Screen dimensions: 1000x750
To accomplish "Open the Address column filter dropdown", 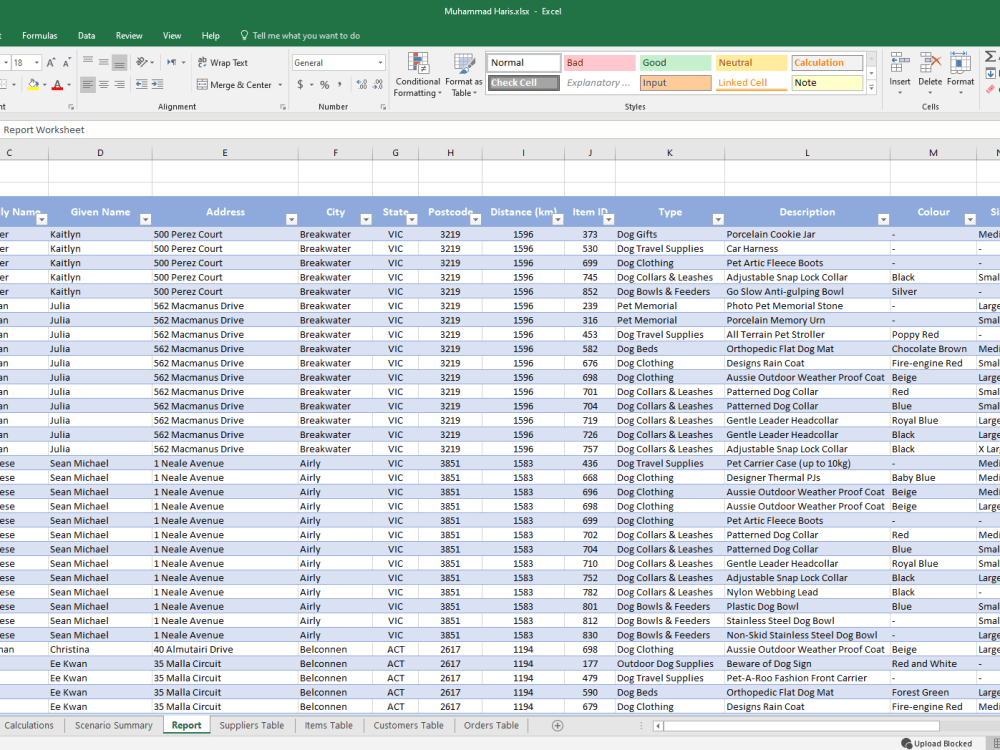I will click(291, 219).
